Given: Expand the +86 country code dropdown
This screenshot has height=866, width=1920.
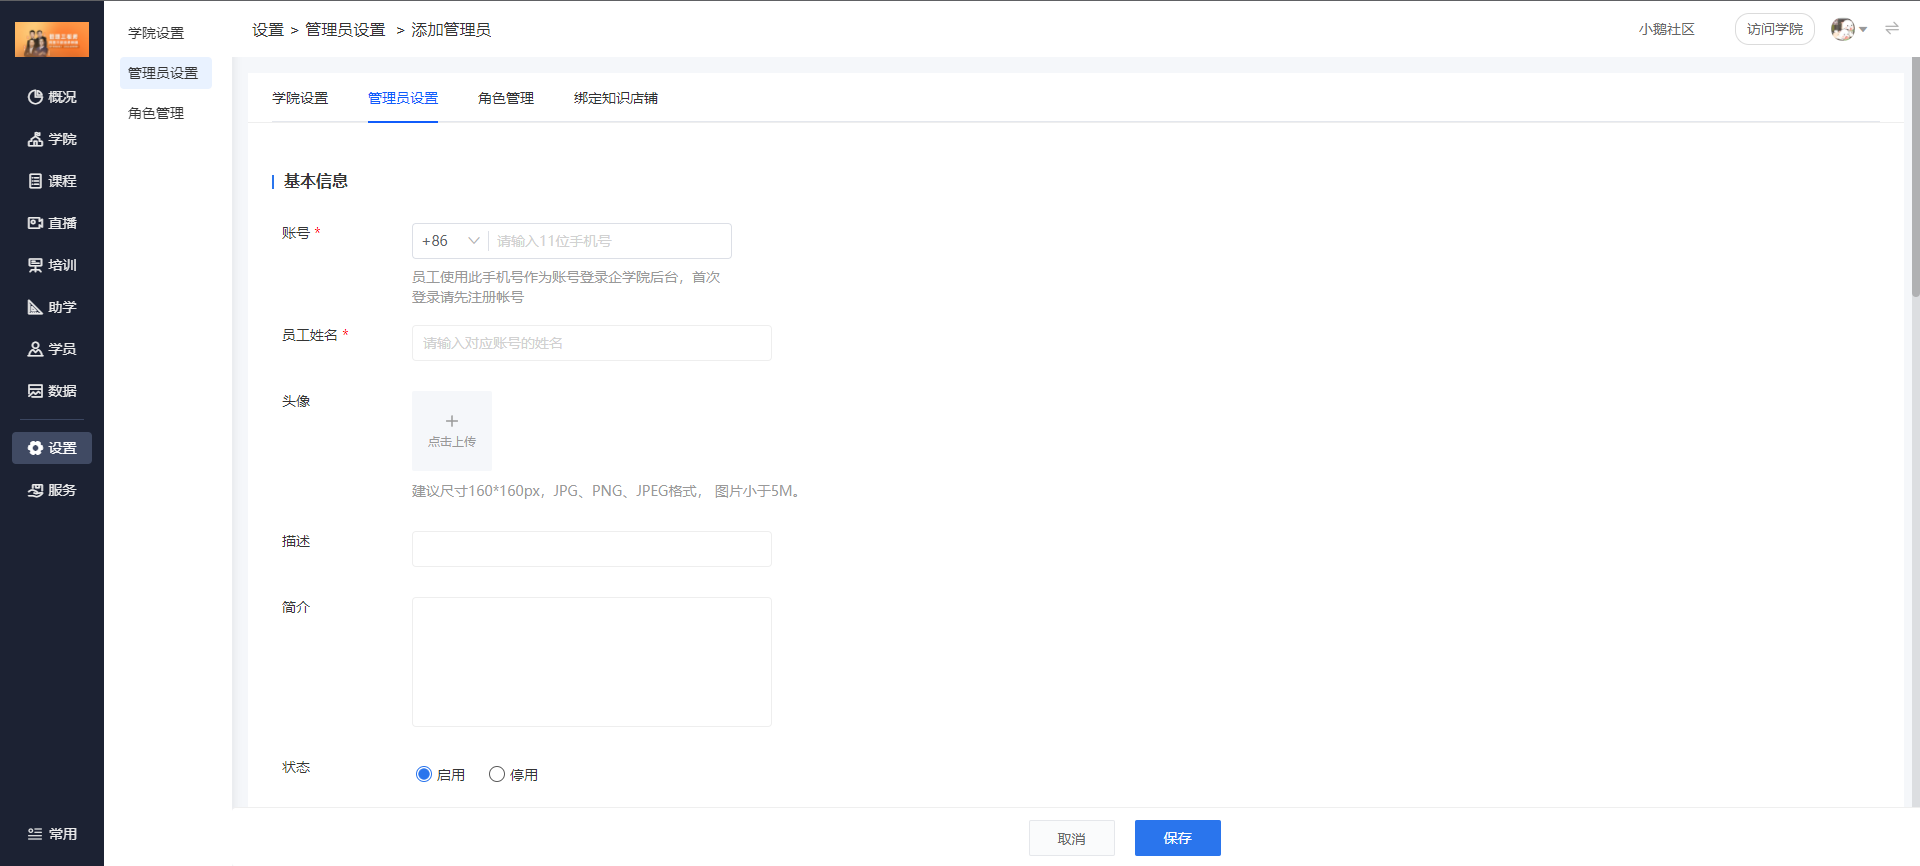Looking at the screenshot, I should (x=450, y=241).
